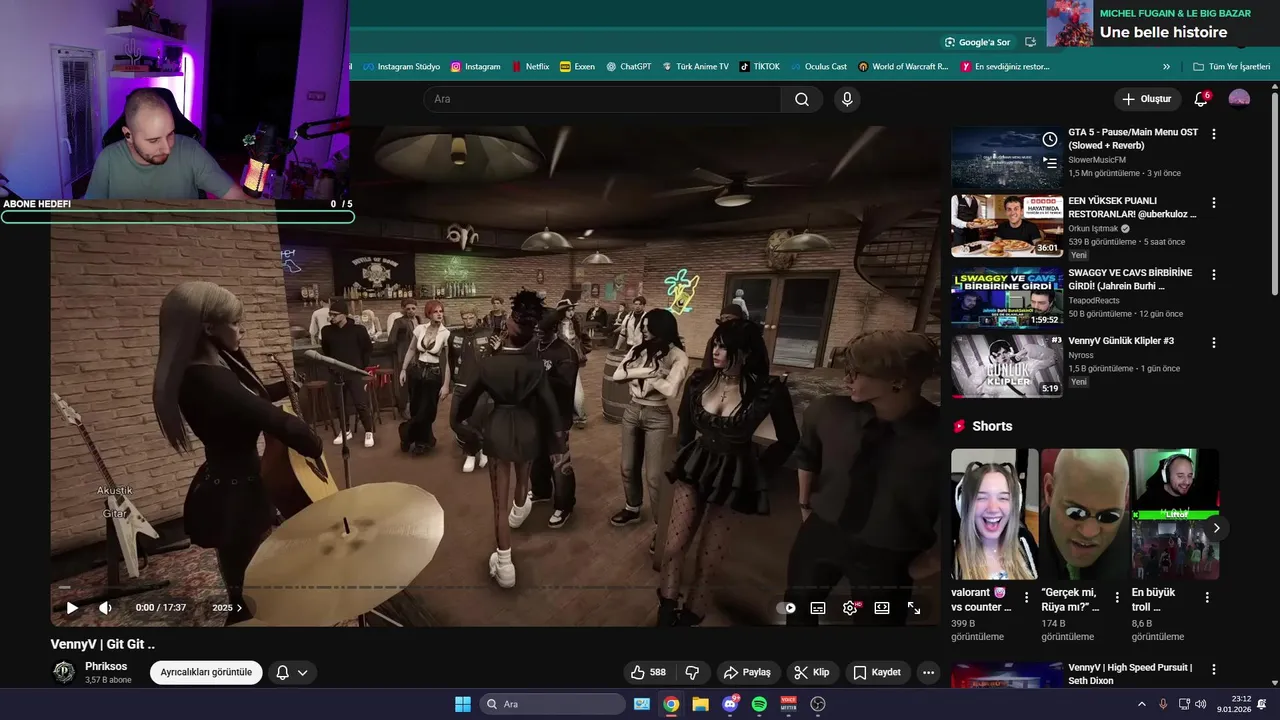Screen dimensions: 1280x720
Task: Open the TİKTOK bookmark
Action: coord(759,67)
